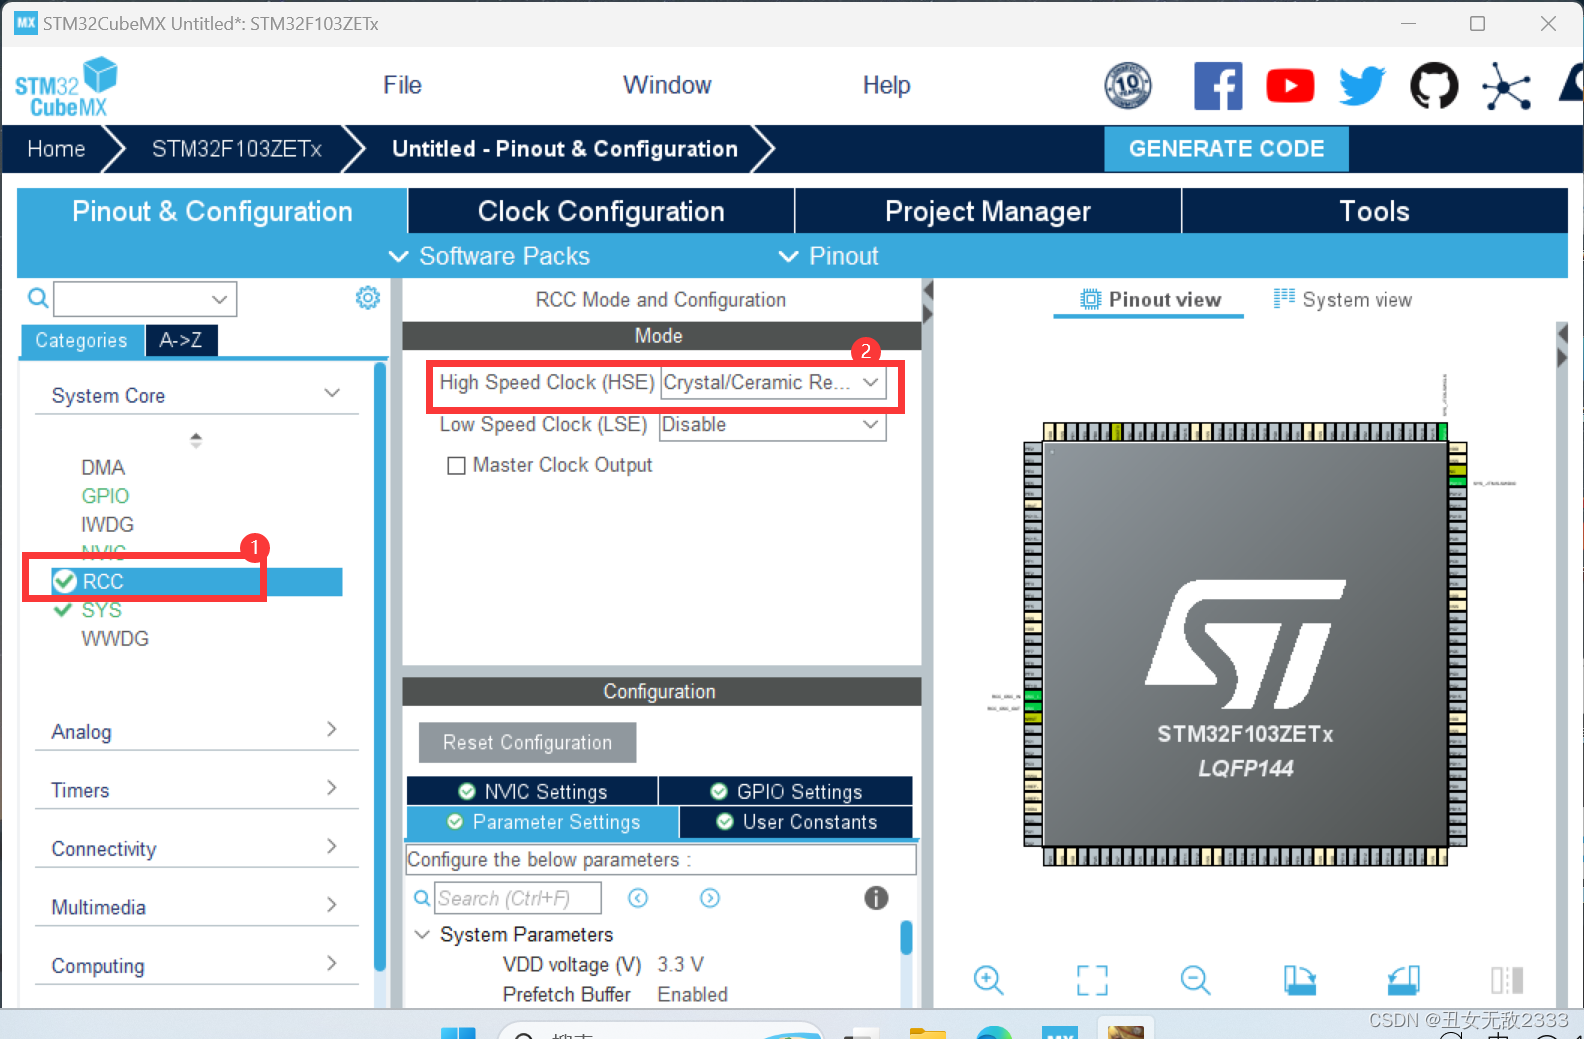Go to previous parameter search result

pyautogui.click(x=638, y=898)
